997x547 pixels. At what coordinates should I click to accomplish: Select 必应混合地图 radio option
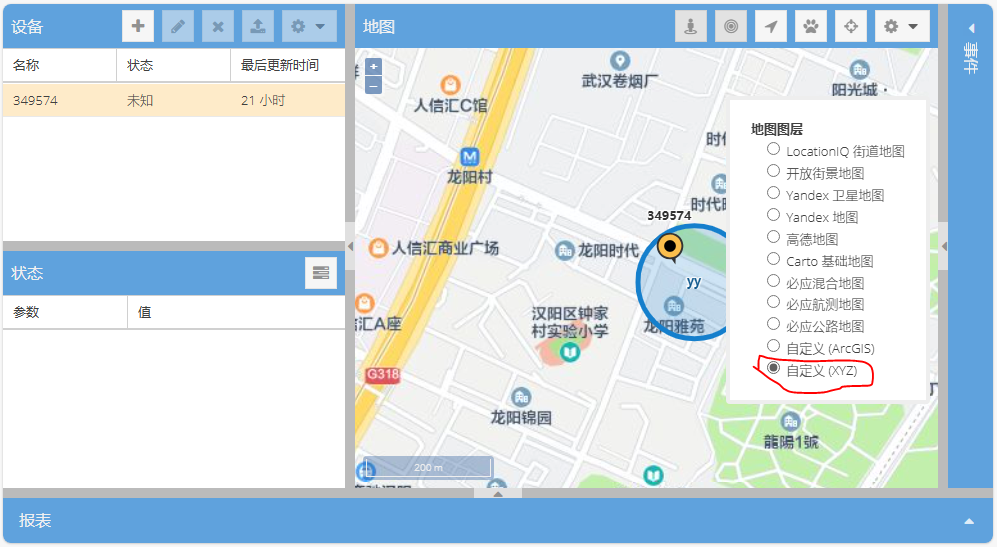(x=773, y=280)
